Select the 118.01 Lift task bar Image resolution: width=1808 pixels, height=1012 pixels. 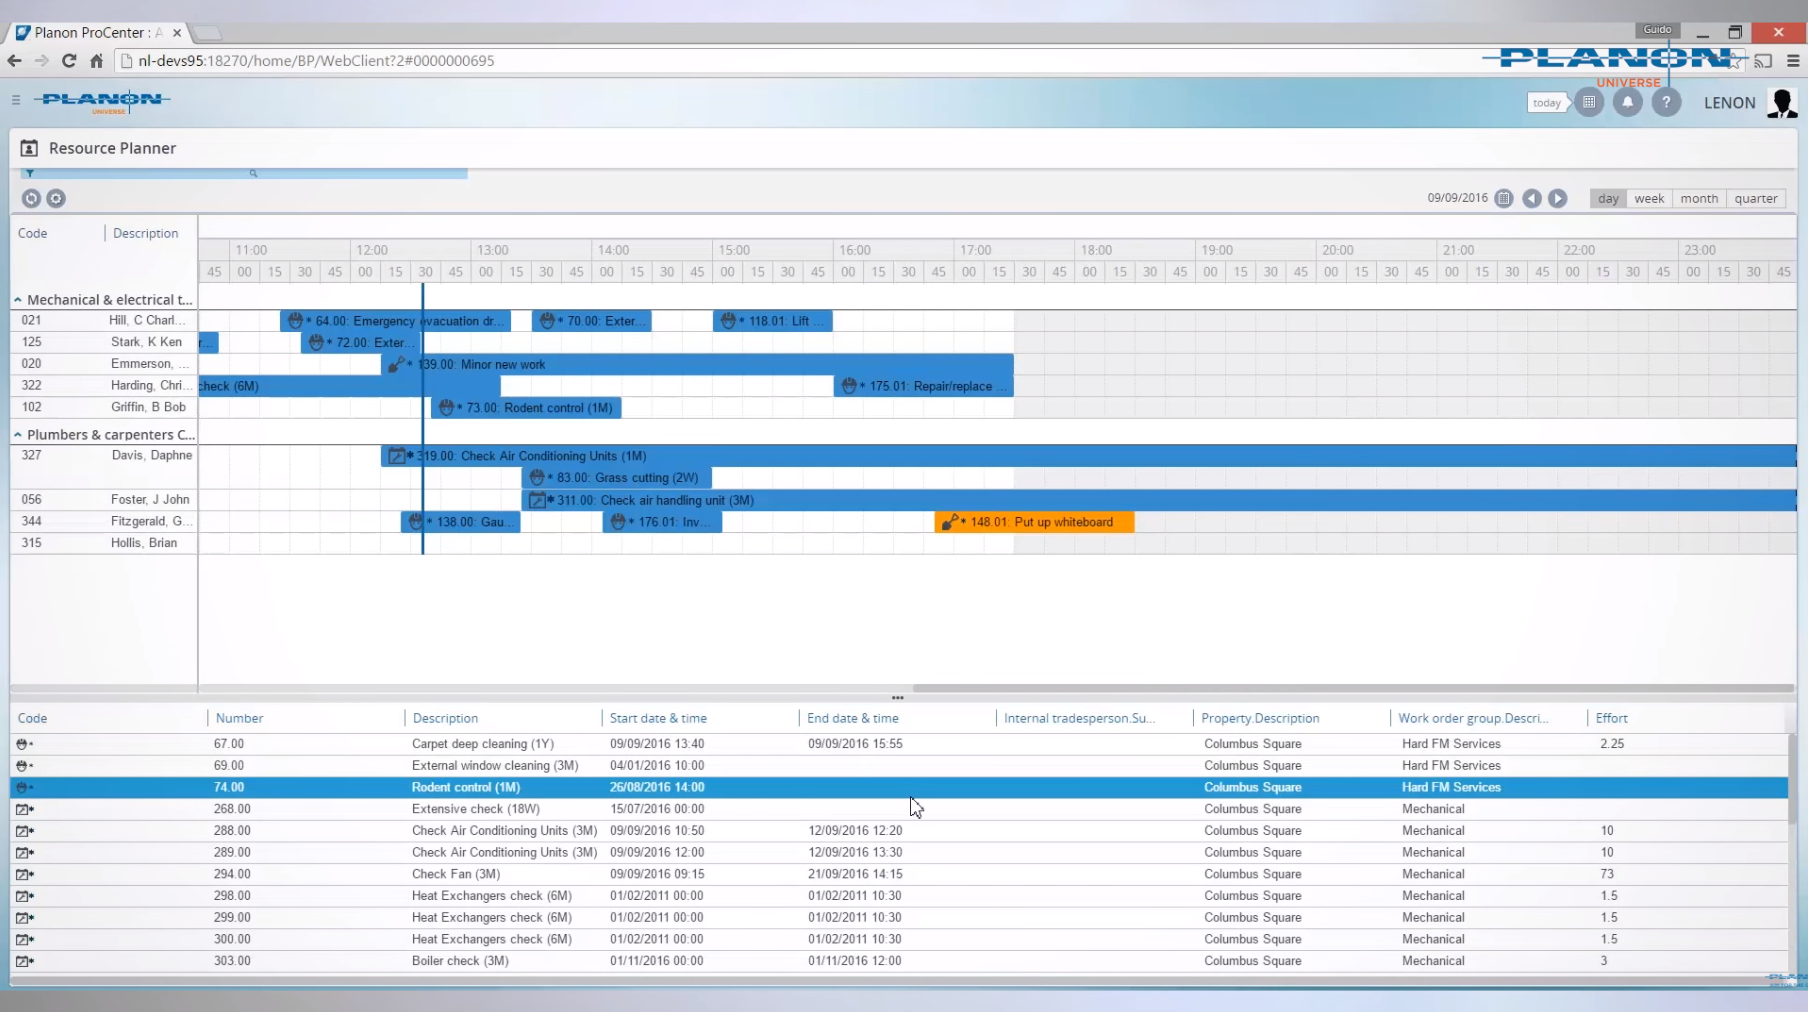773,321
